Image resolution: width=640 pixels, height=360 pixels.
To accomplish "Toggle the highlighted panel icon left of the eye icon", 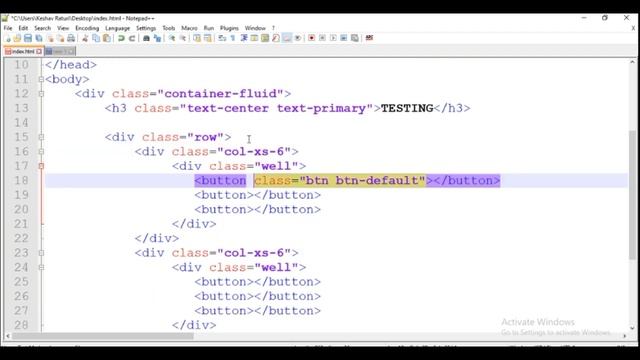I will coord(287,38).
